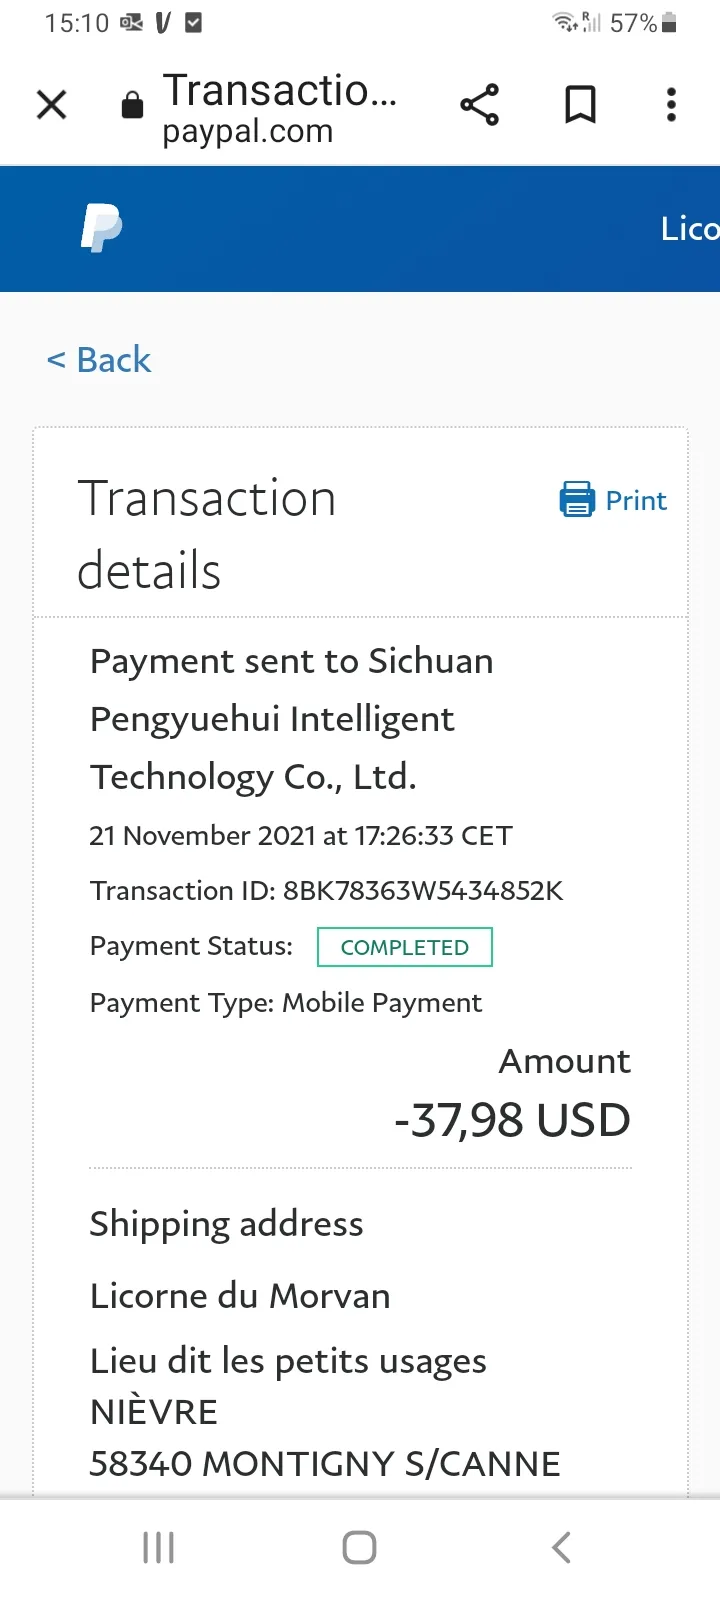Tap the padlock site security icon

(132, 105)
